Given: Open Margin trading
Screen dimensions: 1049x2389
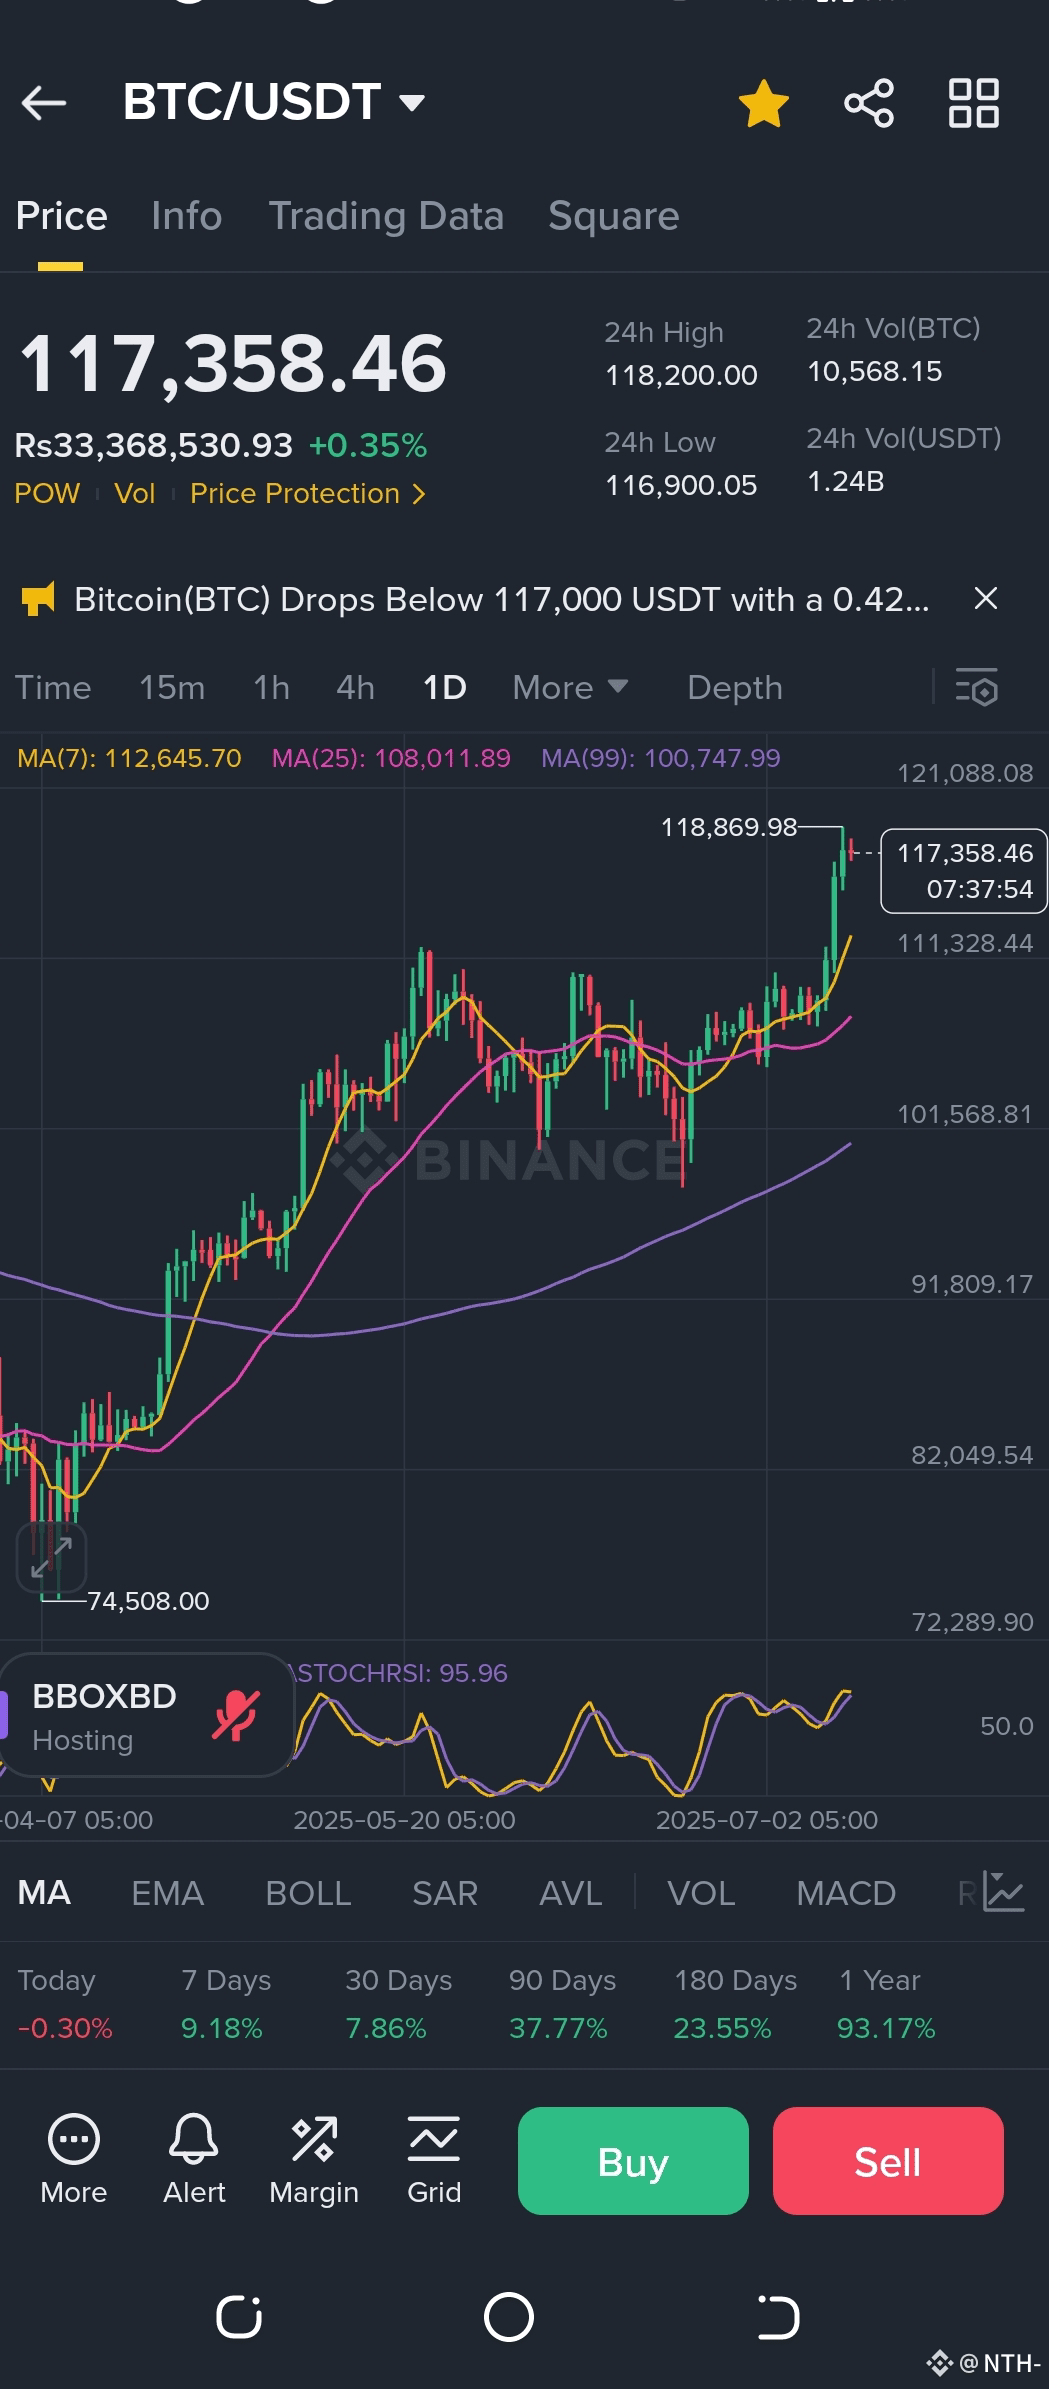Looking at the screenshot, I should pyautogui.click(x=314, y=2160).
